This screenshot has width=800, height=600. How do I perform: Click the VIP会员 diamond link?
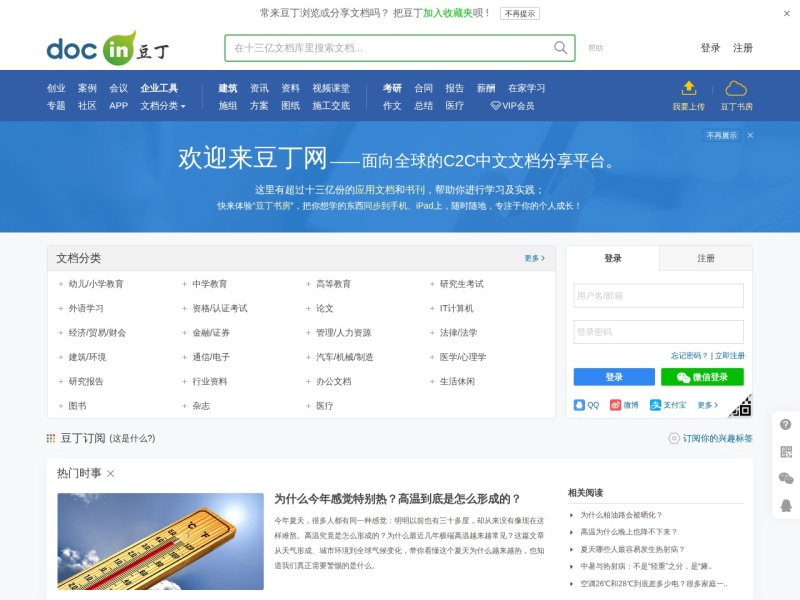click(x=512, y=106)
